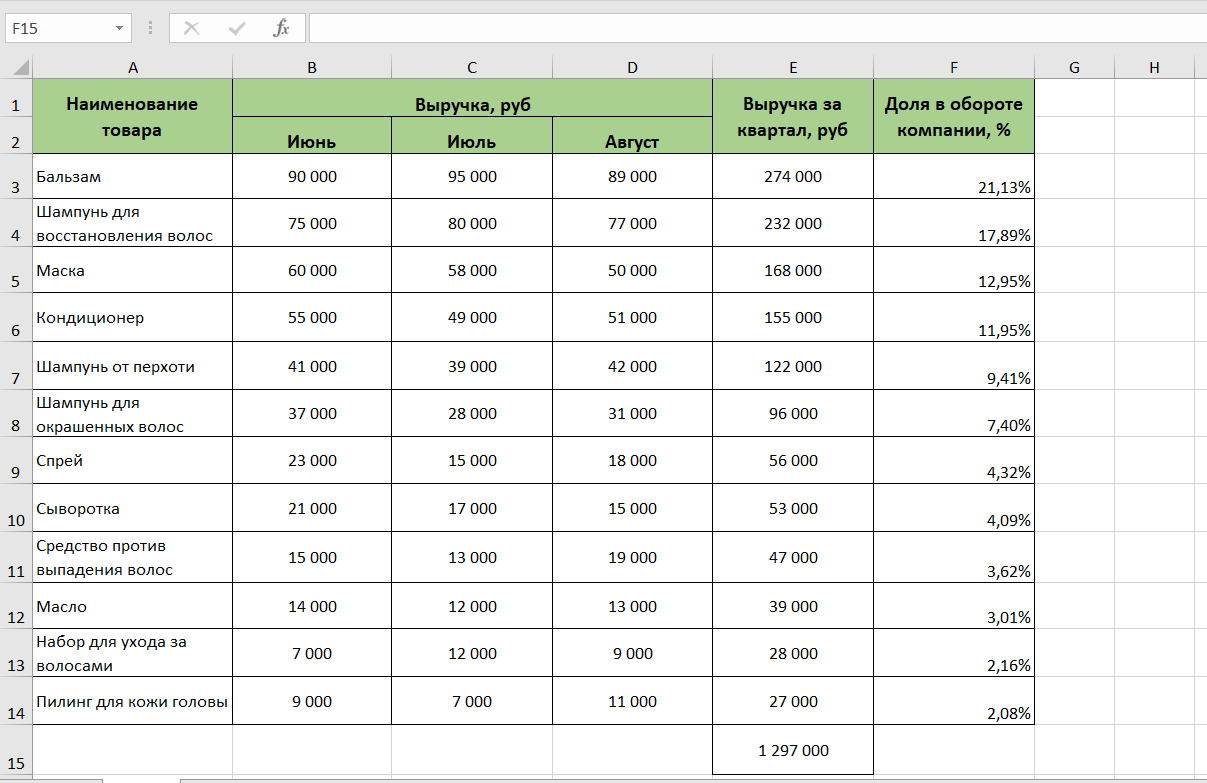Click the 89 000 August value
Screen dimensions: 1207x783
(x=632, y=177)
